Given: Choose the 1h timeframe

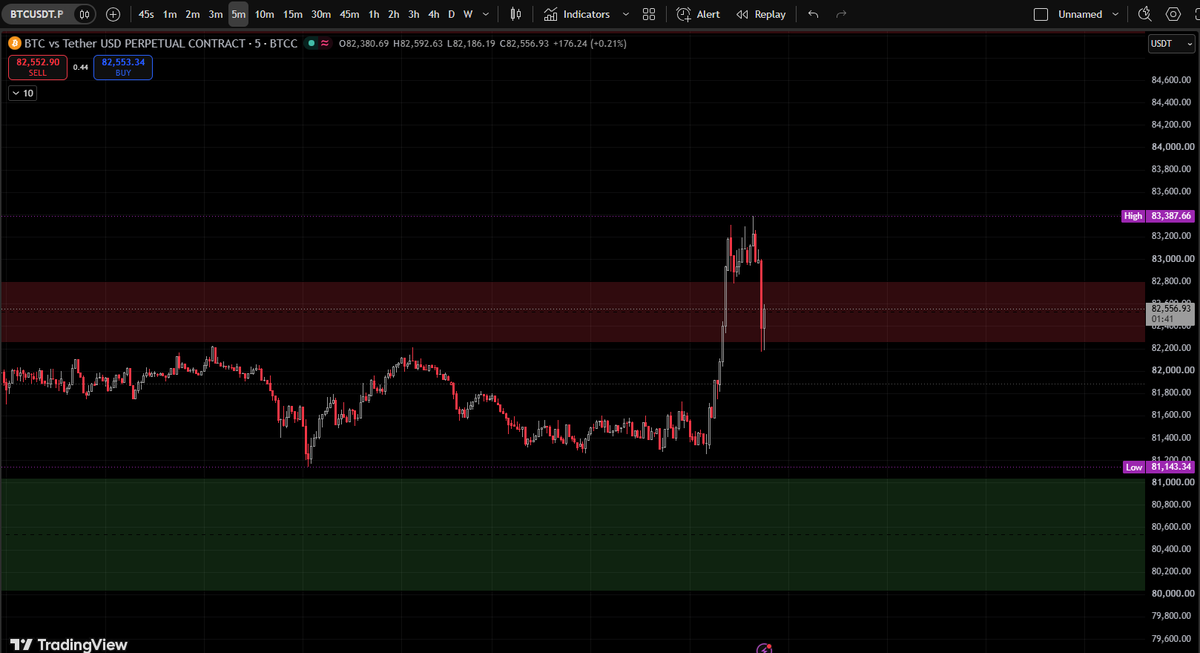Looking at the screenshot, I should 374,14.
